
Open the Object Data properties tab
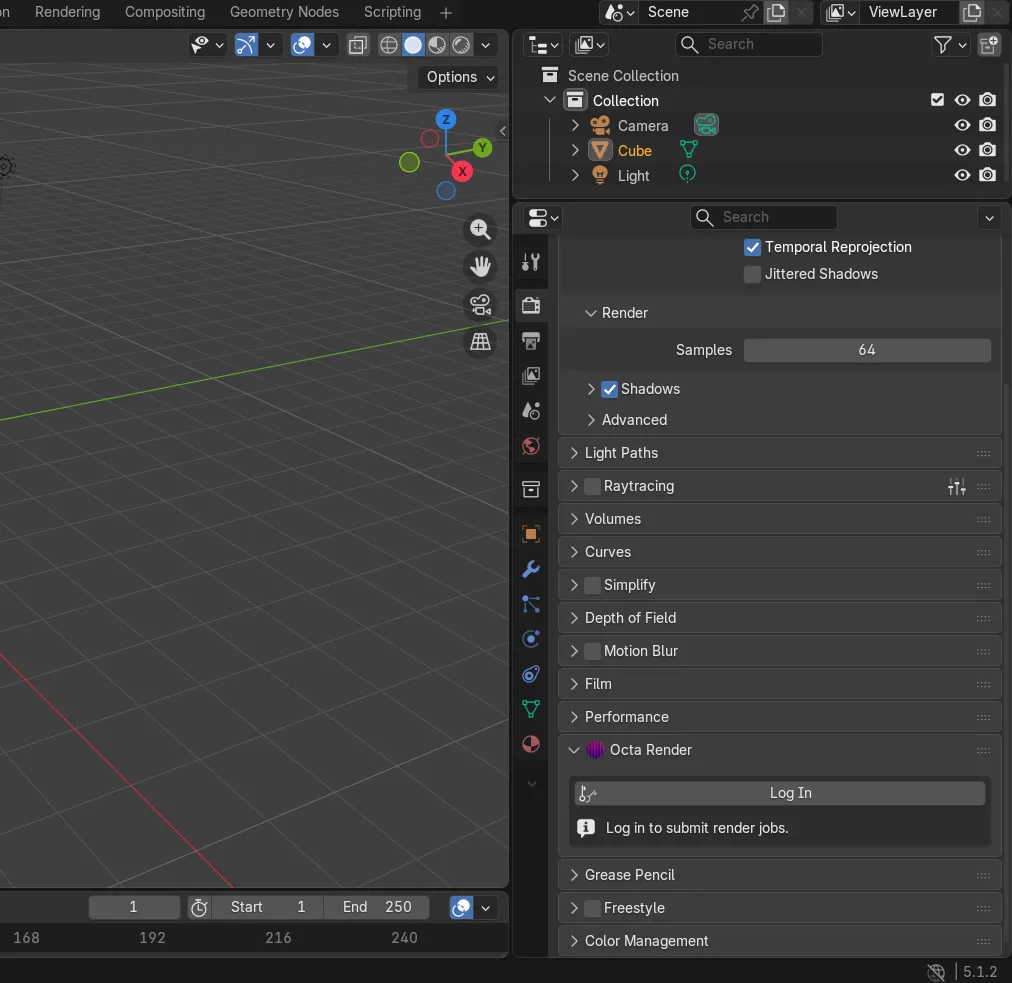tap(531, 709)
